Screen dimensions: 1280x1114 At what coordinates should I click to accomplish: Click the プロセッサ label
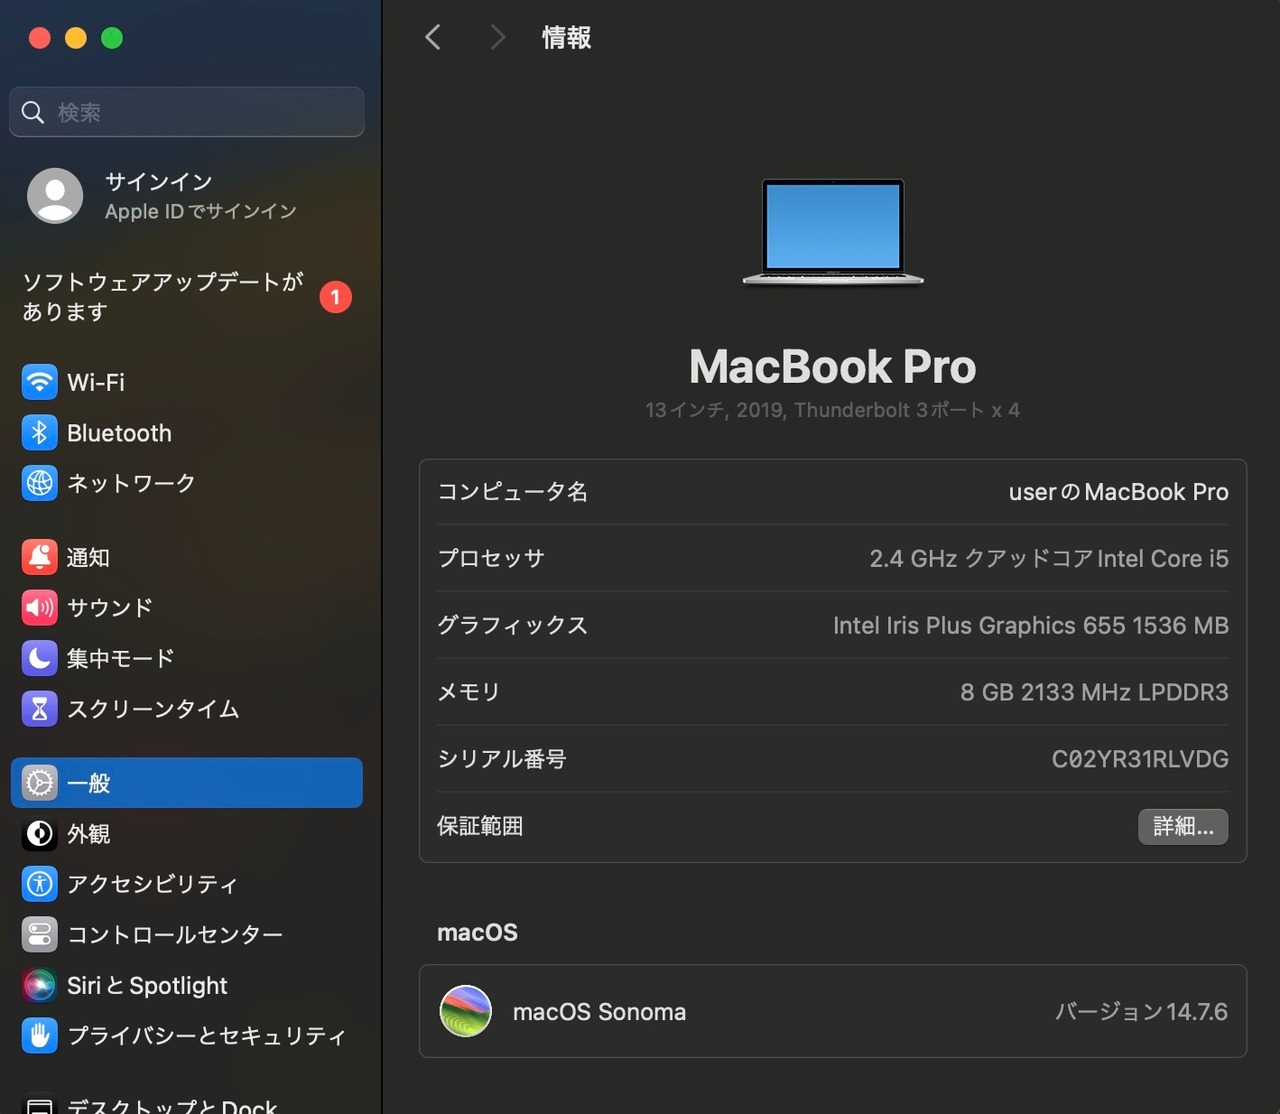pos(491,558)
